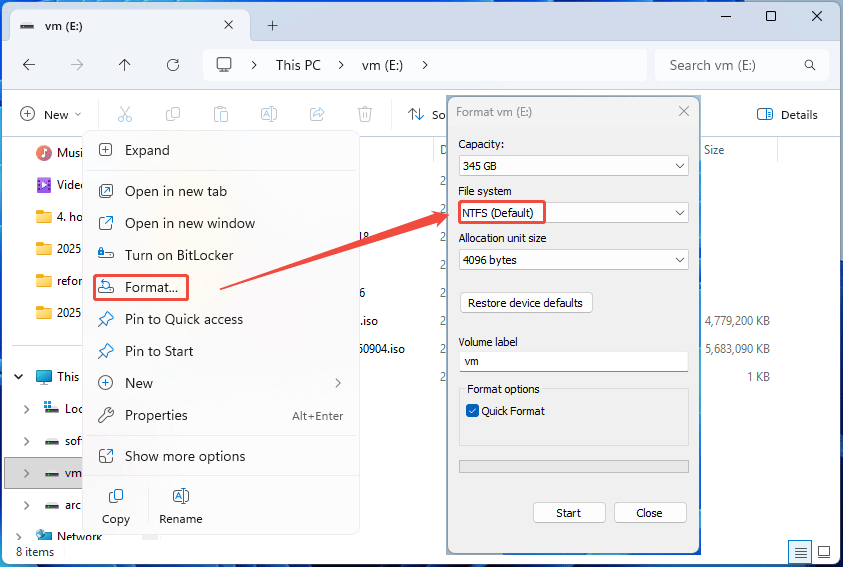843x567 pixels.
Task: Expand the Network tree node
Action: [19, 536]
